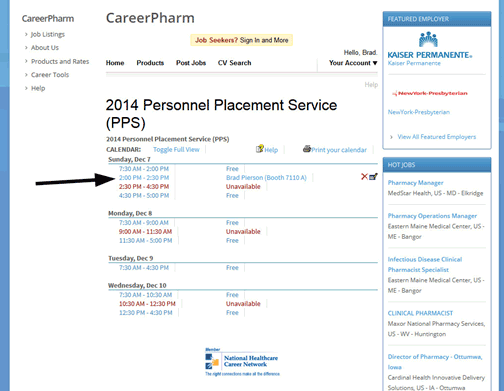Screen dimensions: 504x391
Task: View All Featured Employers link
Action: [x=437, y=137]
